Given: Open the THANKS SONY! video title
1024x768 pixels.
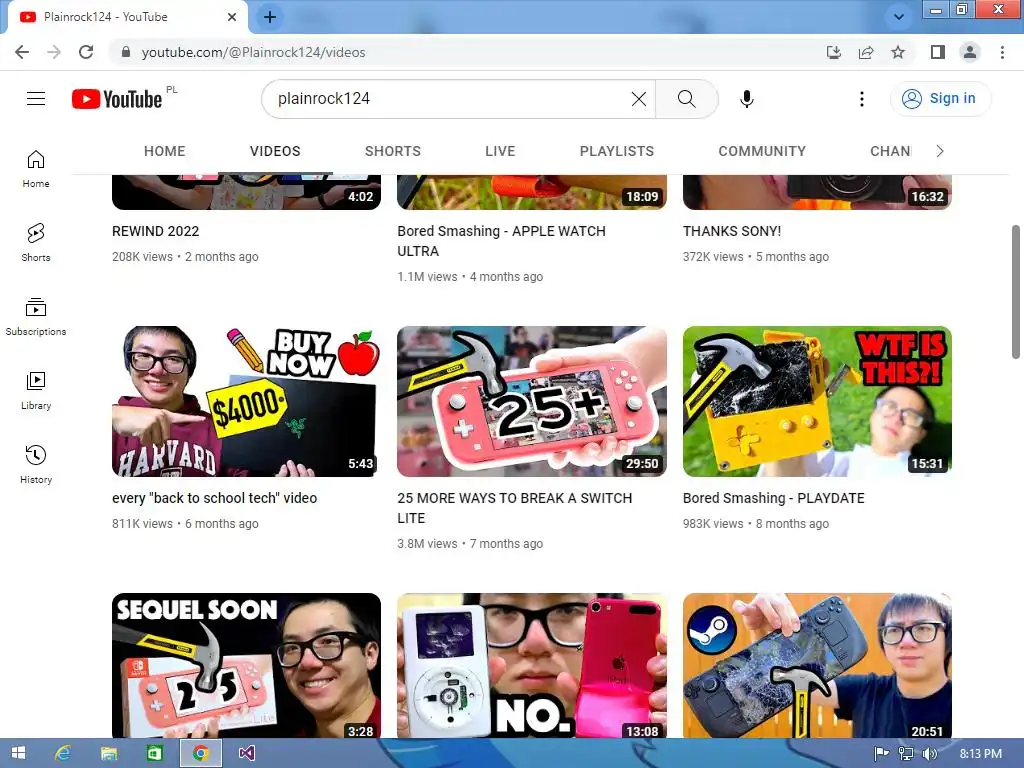Looking at the screenshot, I should pyautogui.click(x=731, y=231).
